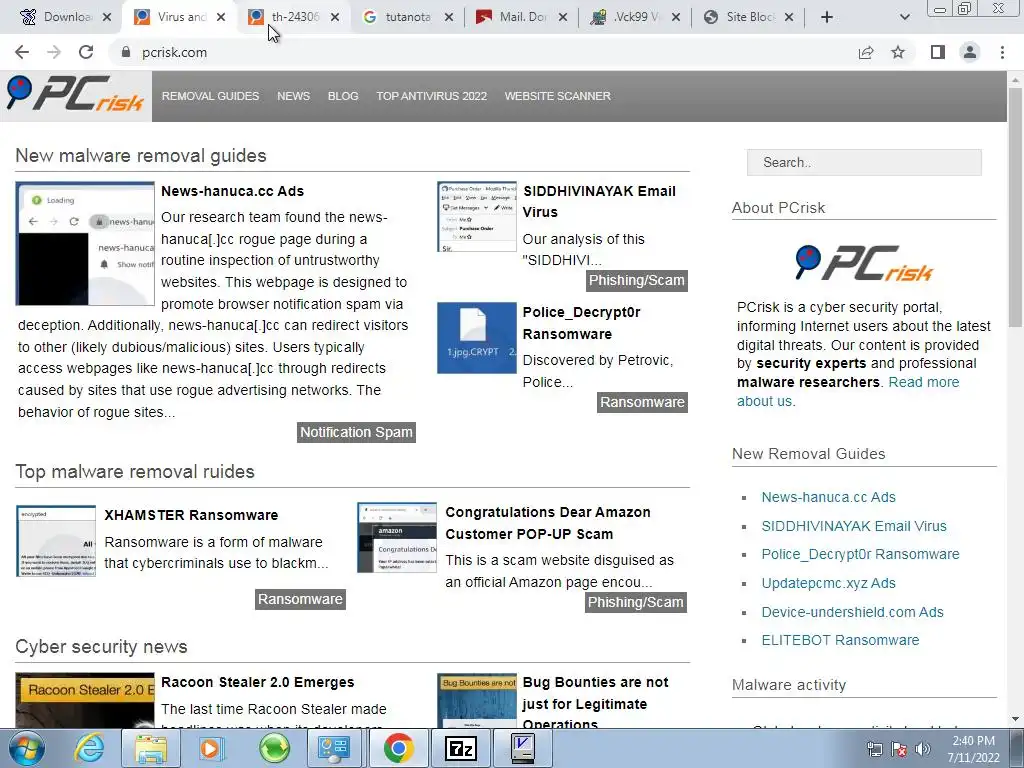Close the Site Block tab

pos(789,17)
